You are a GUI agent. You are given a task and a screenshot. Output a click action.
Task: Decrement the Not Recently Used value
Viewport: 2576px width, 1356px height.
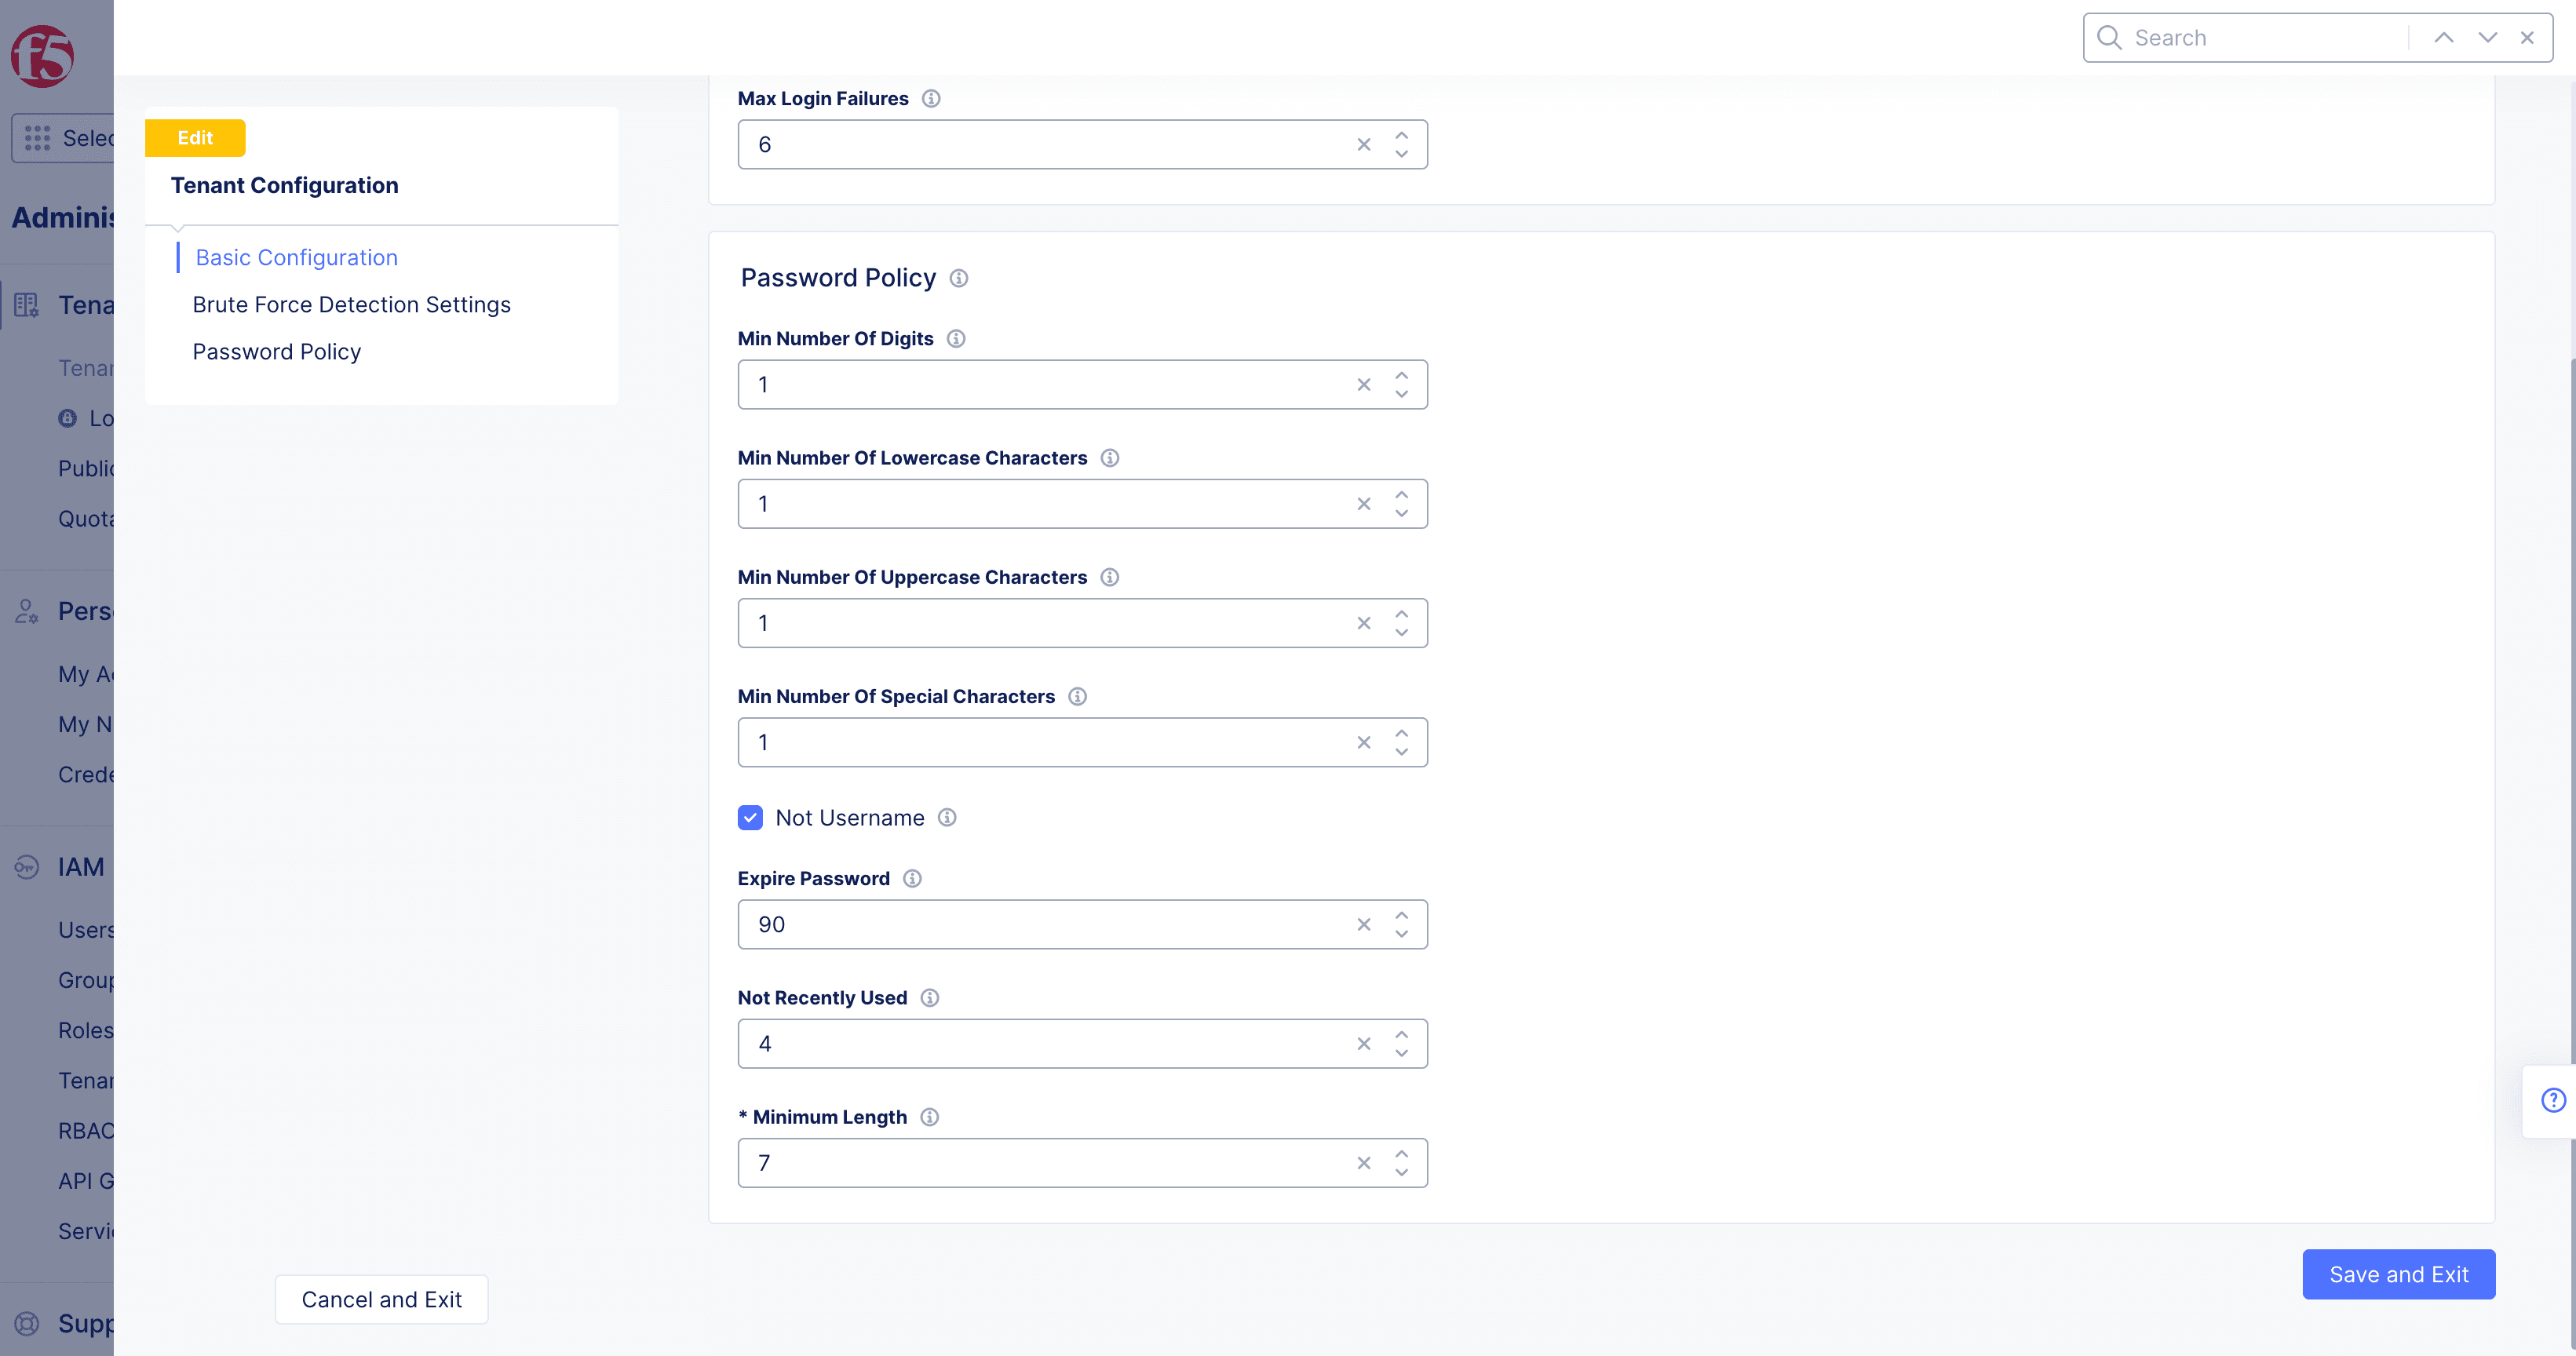(x=1402, y=1053)
